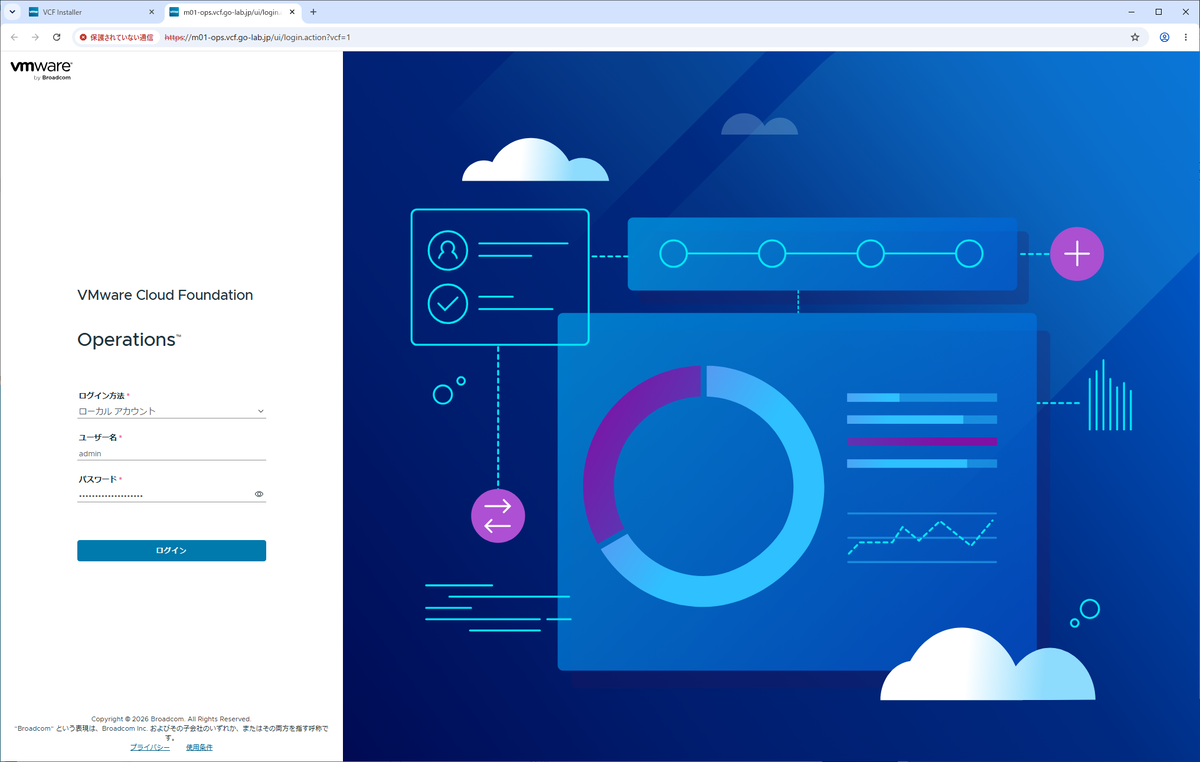Image resolution: width=1200 pixels, height=762 pixels.
Task: Close the VCF Installer tab
Action: pos(151,12)
